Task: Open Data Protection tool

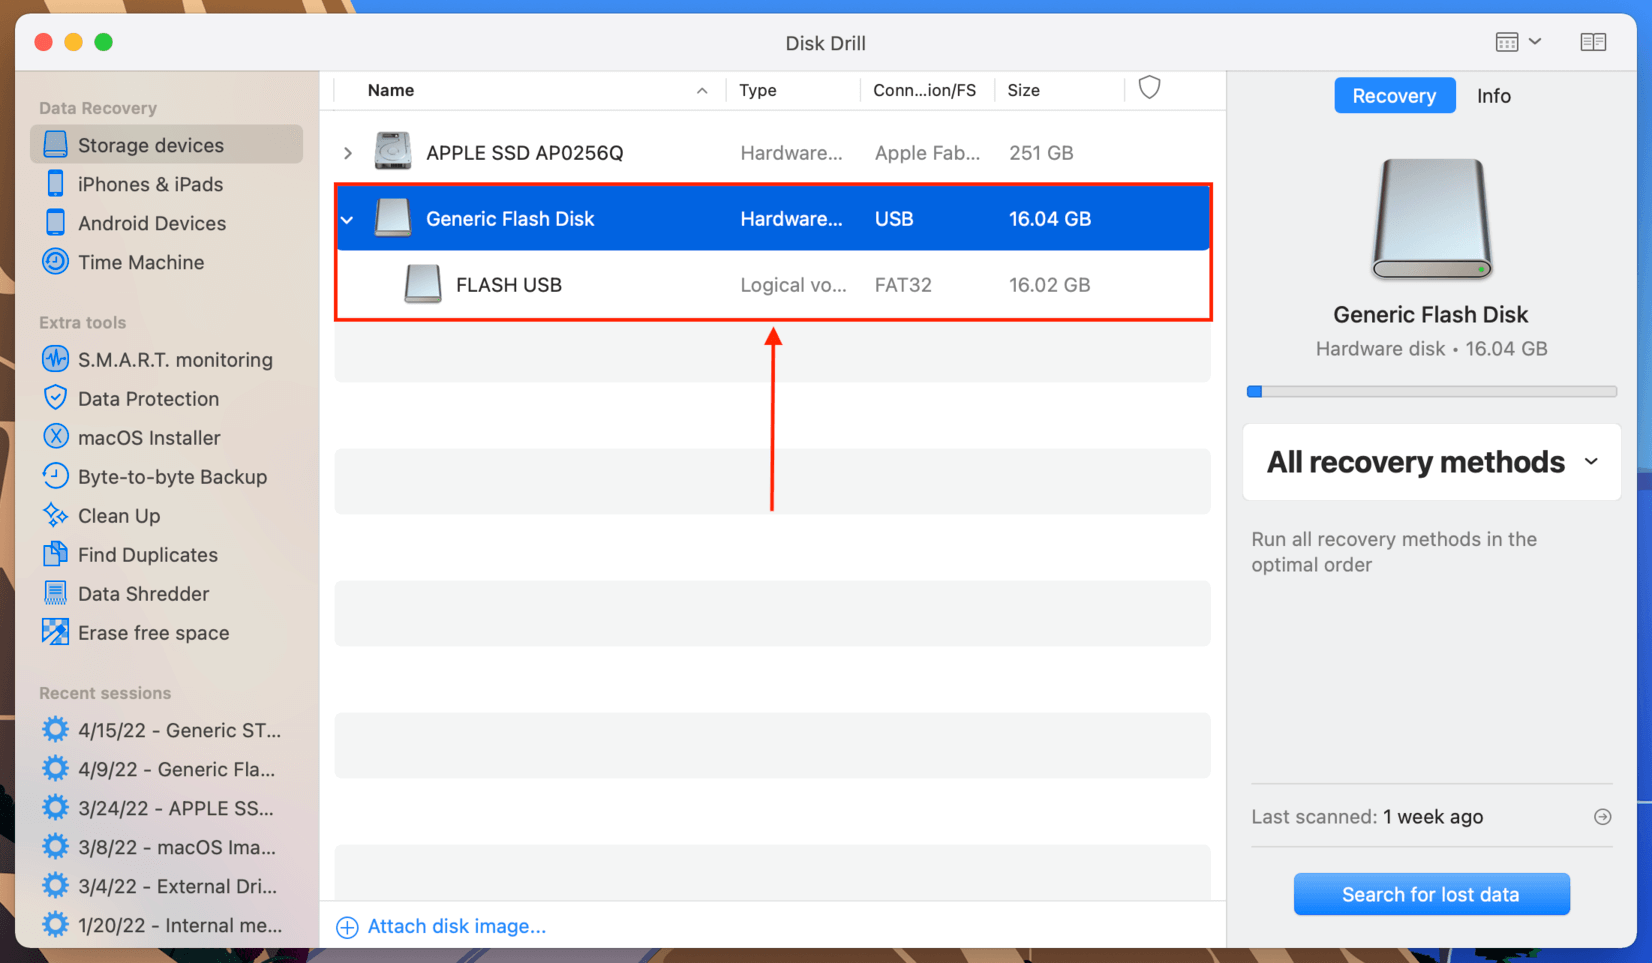Action: [148, 398]
